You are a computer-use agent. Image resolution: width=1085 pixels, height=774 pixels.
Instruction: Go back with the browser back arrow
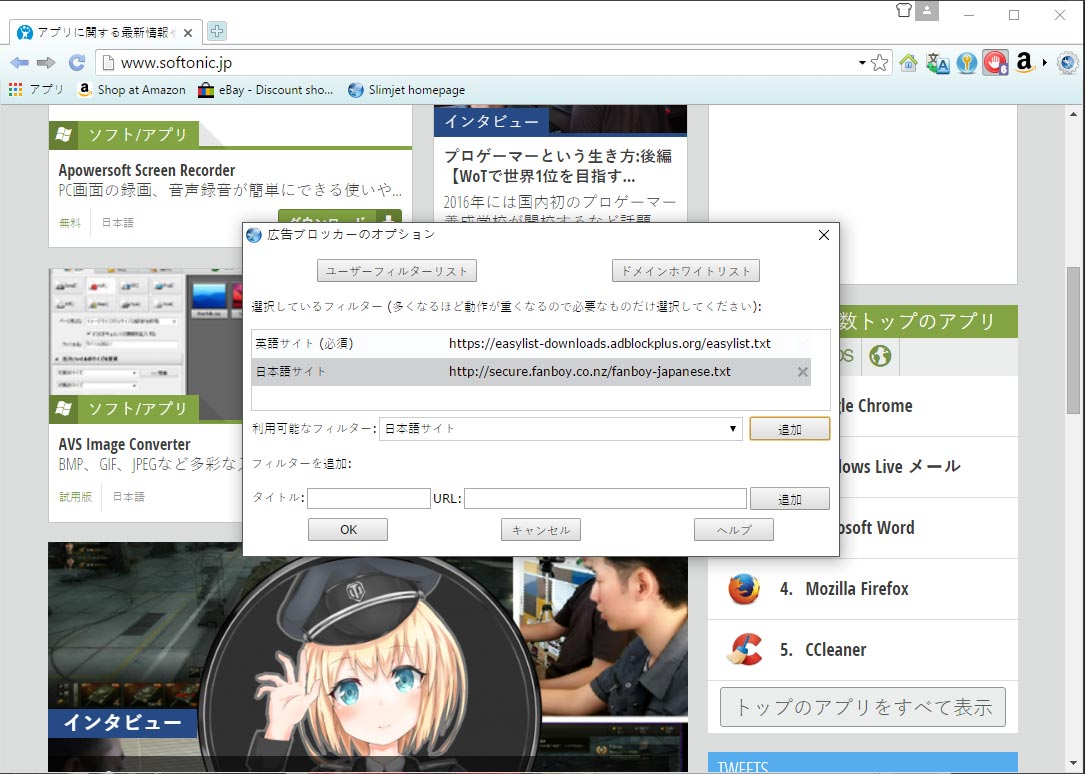(19, 63)
